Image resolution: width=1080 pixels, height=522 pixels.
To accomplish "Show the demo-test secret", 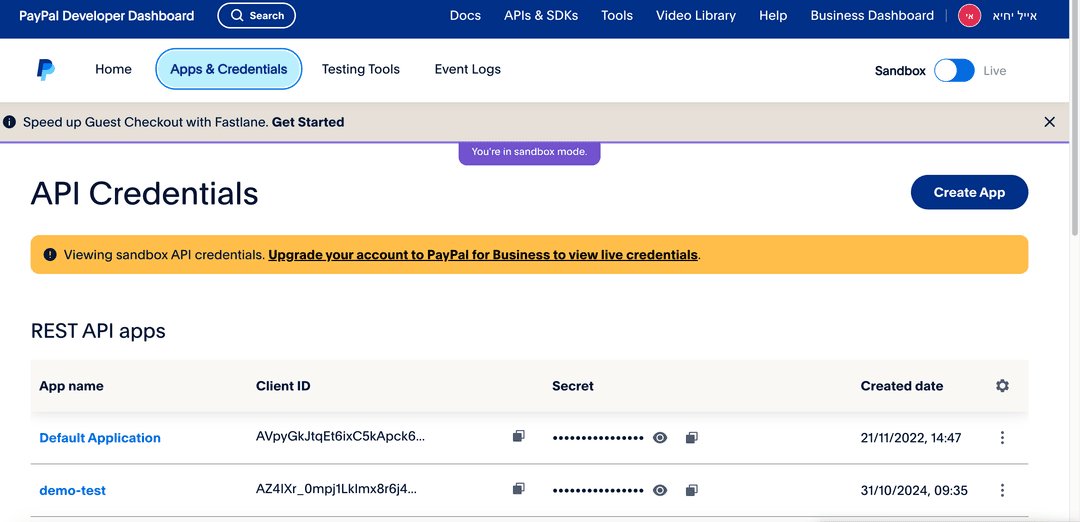I will [660, 490].
